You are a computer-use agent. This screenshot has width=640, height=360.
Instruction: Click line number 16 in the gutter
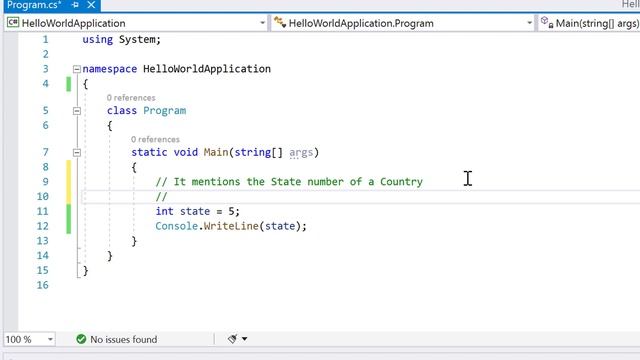point(42,285)
